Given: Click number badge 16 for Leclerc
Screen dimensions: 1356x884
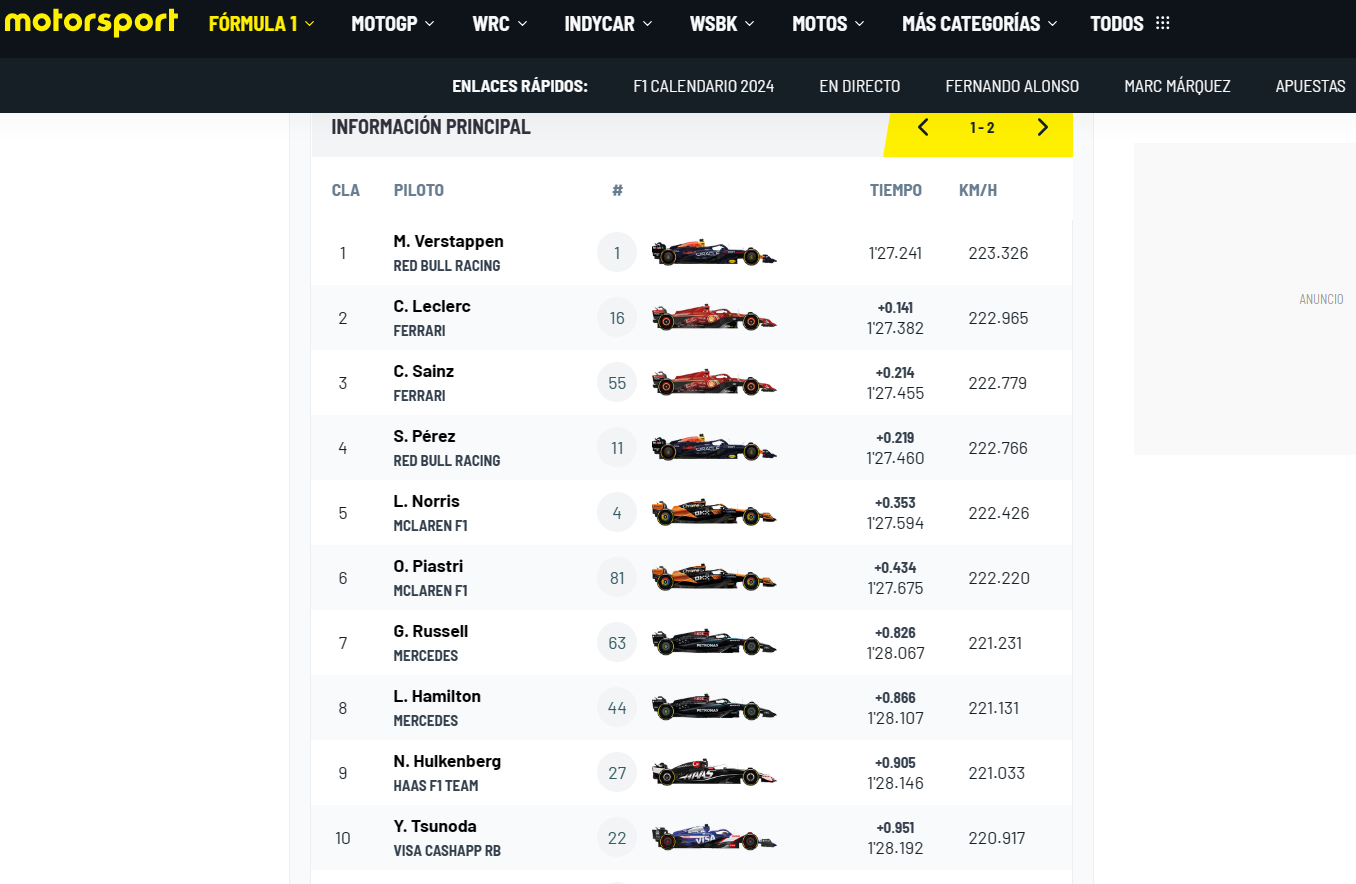Looking at the screenshot, I should pyautogui.click(x=617, y=318).
